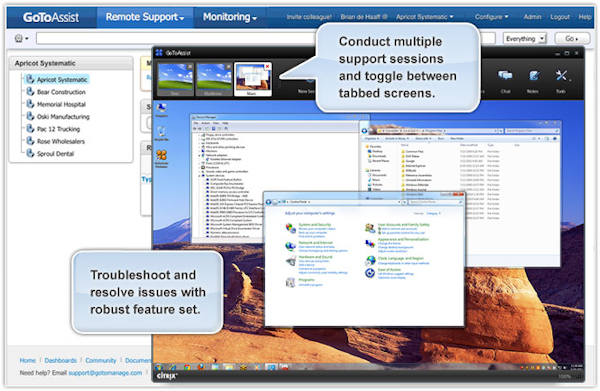
Task: Select the Recycle Bin icon on remote desktop
Action: [161, 133]
